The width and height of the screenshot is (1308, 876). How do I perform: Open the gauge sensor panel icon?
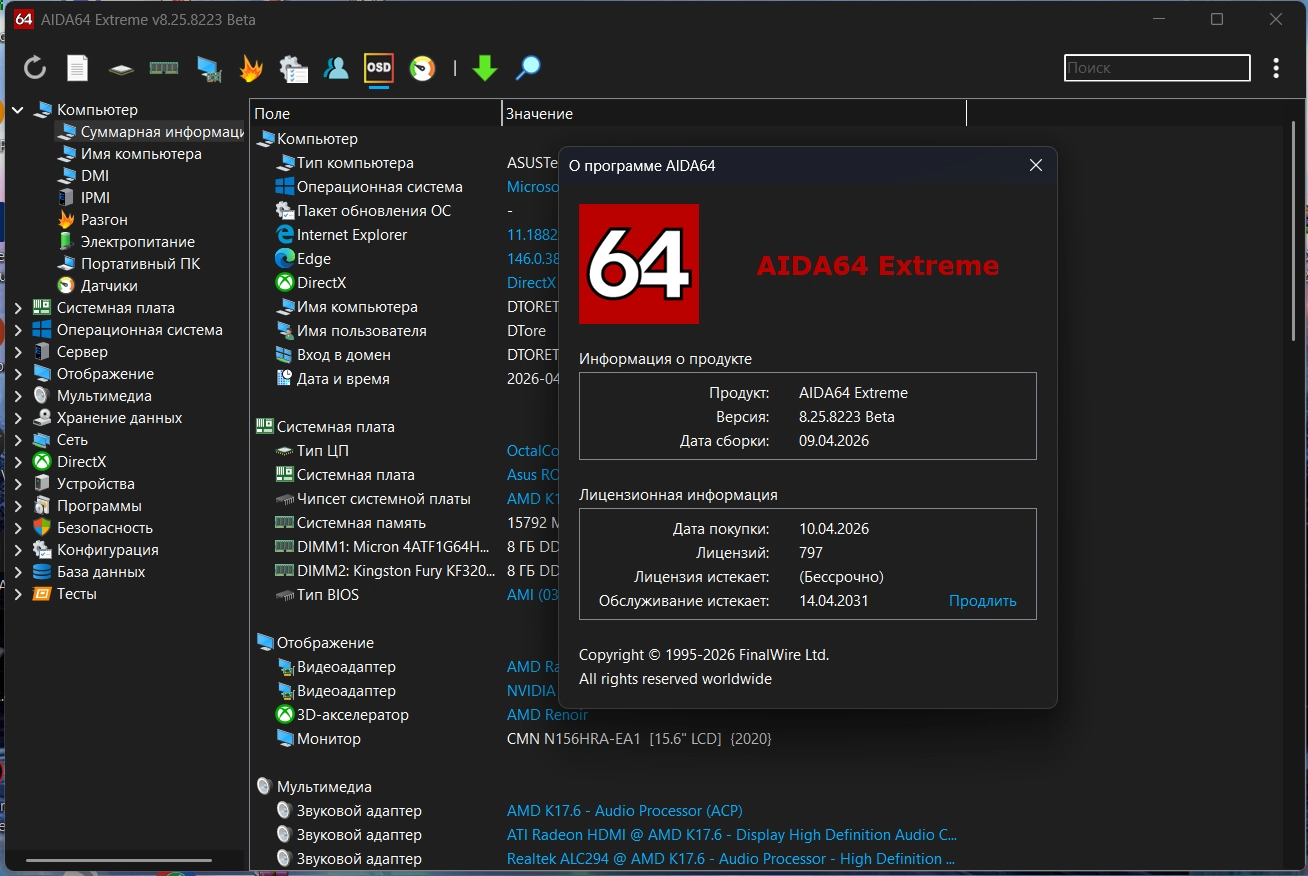(423, 68)
